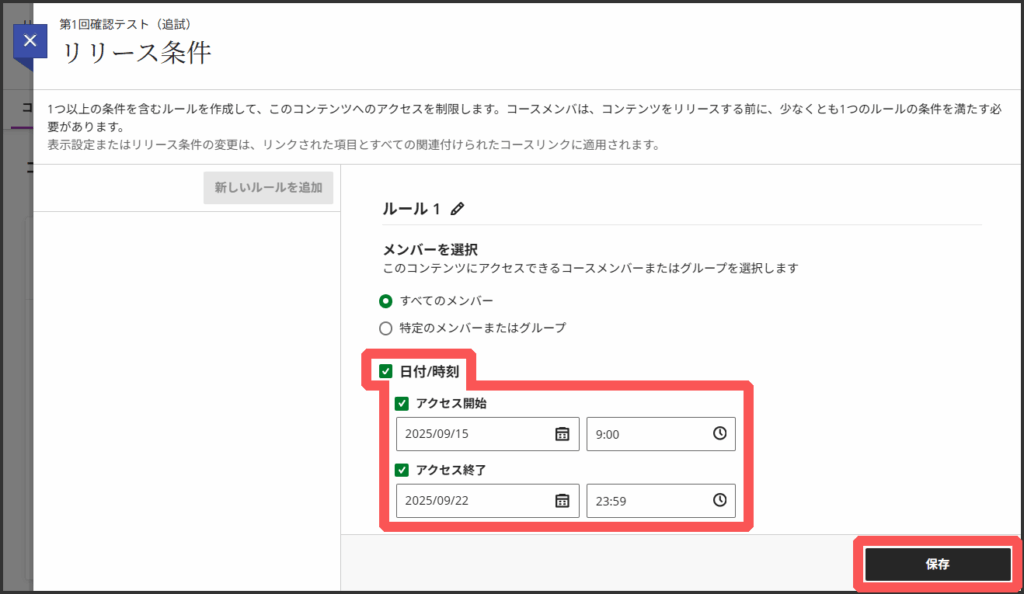This screenshot has height=594, width=1024.
Task: Click the ルール 1 rule title
Action: point(411,209)
